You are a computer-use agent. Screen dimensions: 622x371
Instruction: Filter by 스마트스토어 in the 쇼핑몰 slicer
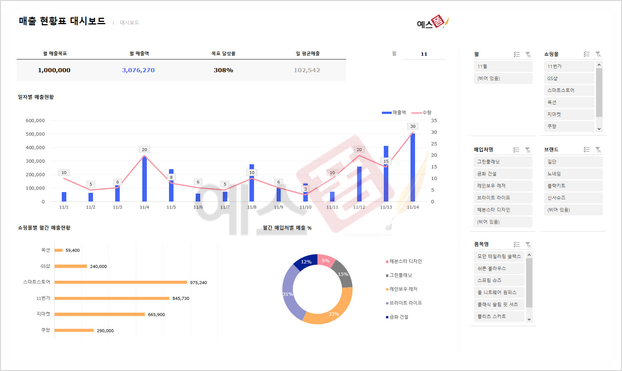tap(569, 90)
